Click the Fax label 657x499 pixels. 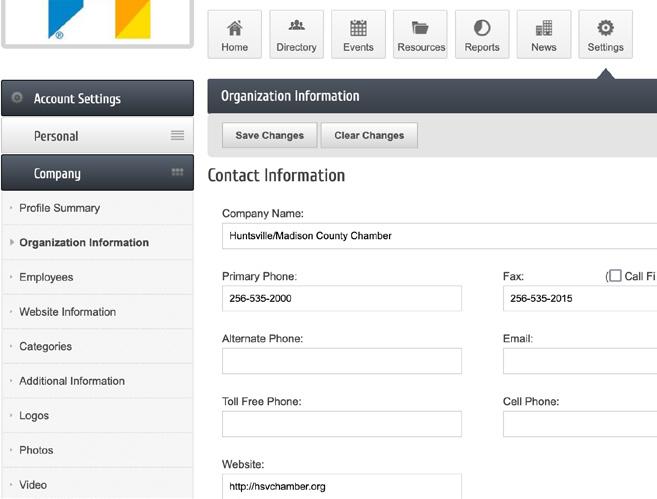[513, 276]
